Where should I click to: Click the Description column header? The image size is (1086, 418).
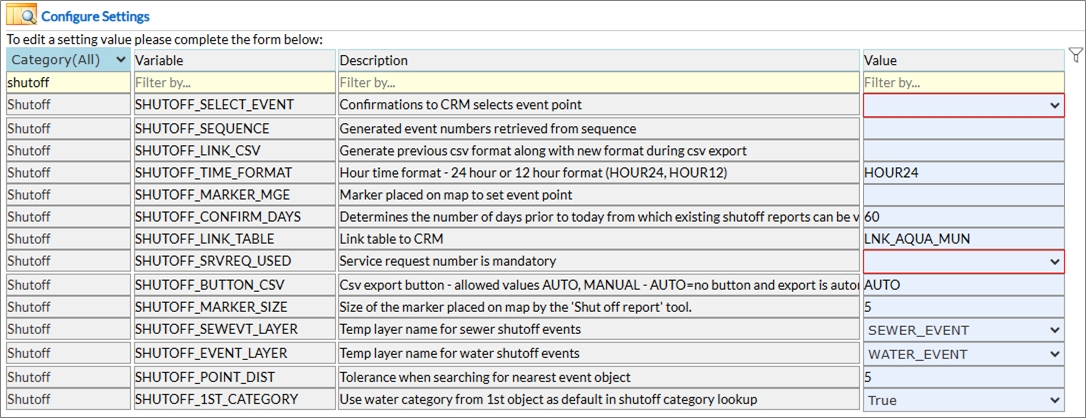[598, 61]
